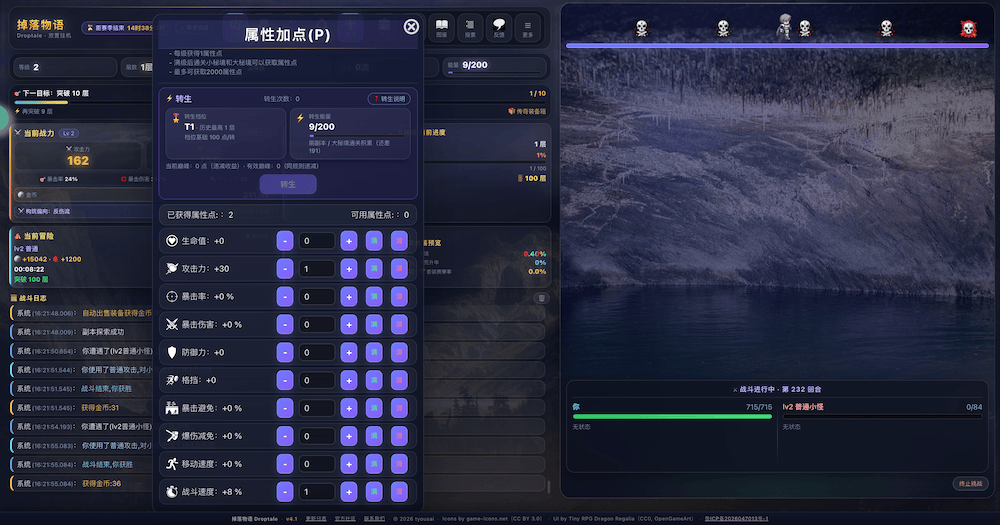Click the trash icon beside battle log
This screenshot has width=1000, height=525.
541,298
